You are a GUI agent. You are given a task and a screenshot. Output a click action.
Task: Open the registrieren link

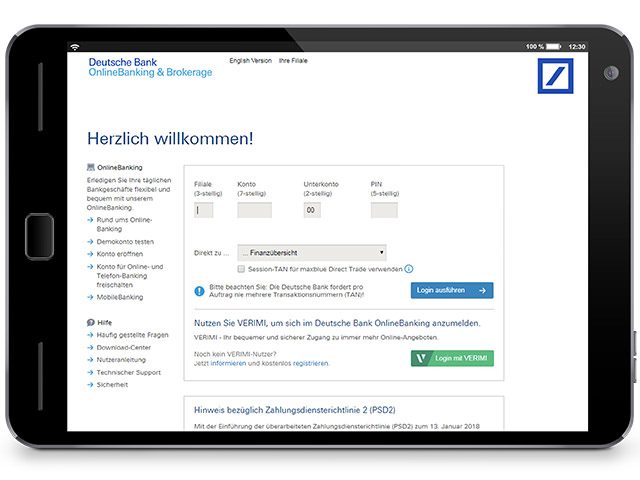tap(311, 363)
